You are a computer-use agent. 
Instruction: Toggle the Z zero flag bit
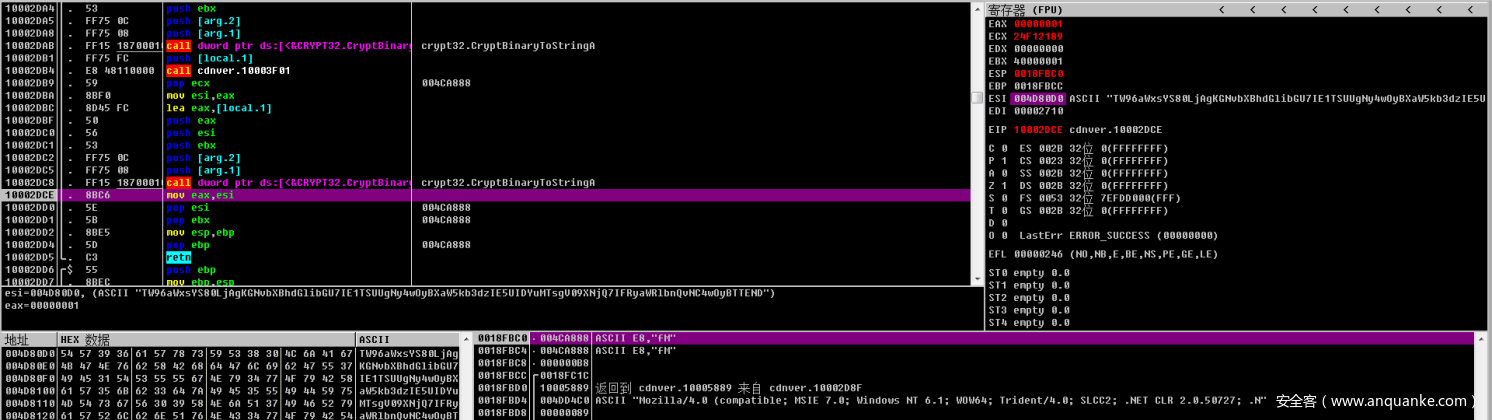click(x=1002, y=185)
